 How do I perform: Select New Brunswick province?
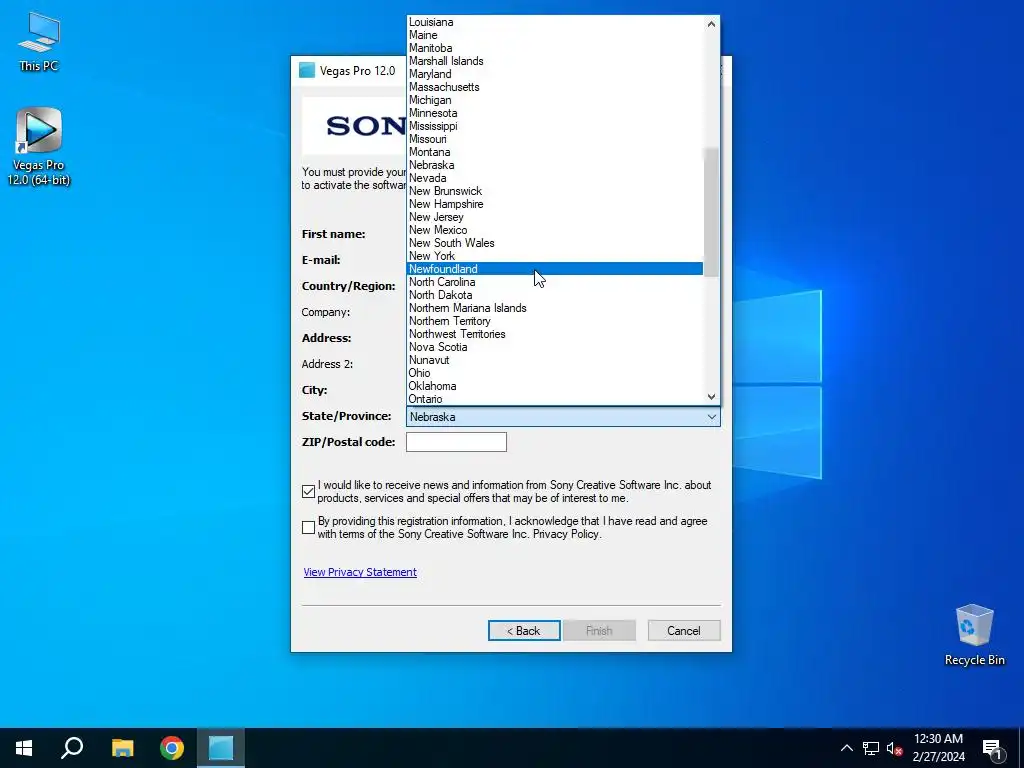[x=554, y=191]
